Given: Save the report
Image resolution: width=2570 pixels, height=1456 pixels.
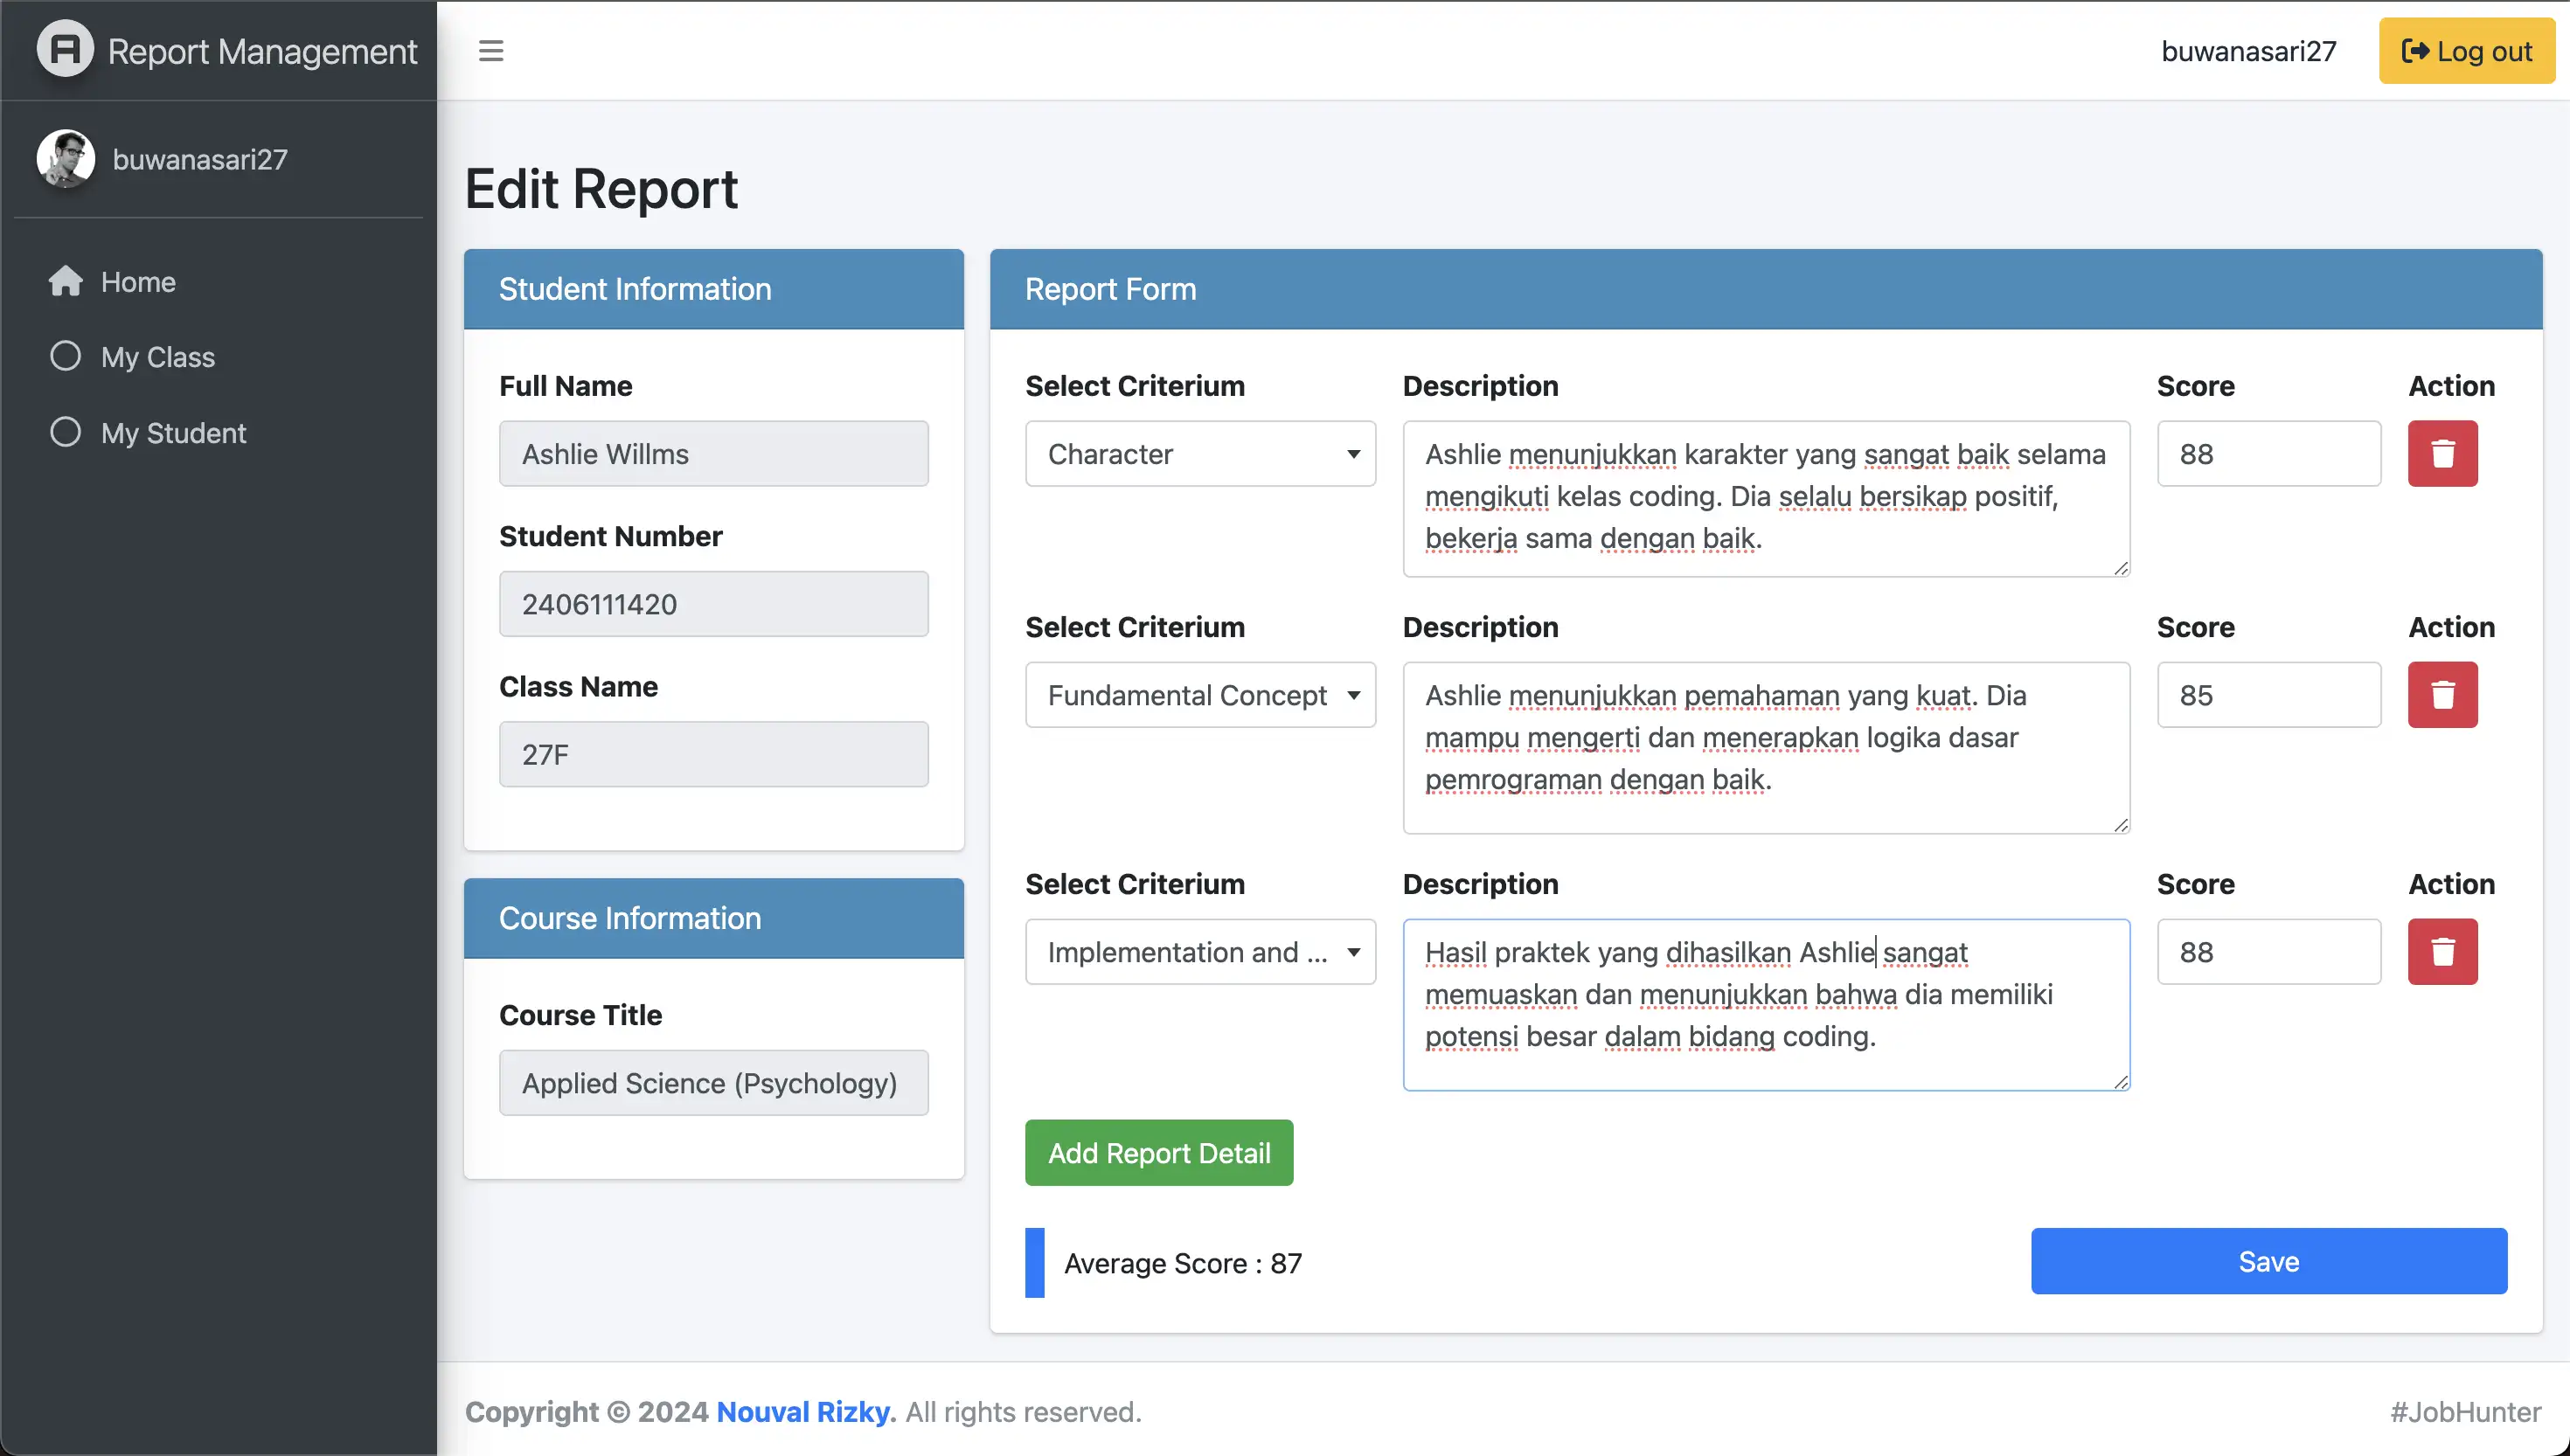Looking at the screenshot, I should click(x=2269, y=1261).
